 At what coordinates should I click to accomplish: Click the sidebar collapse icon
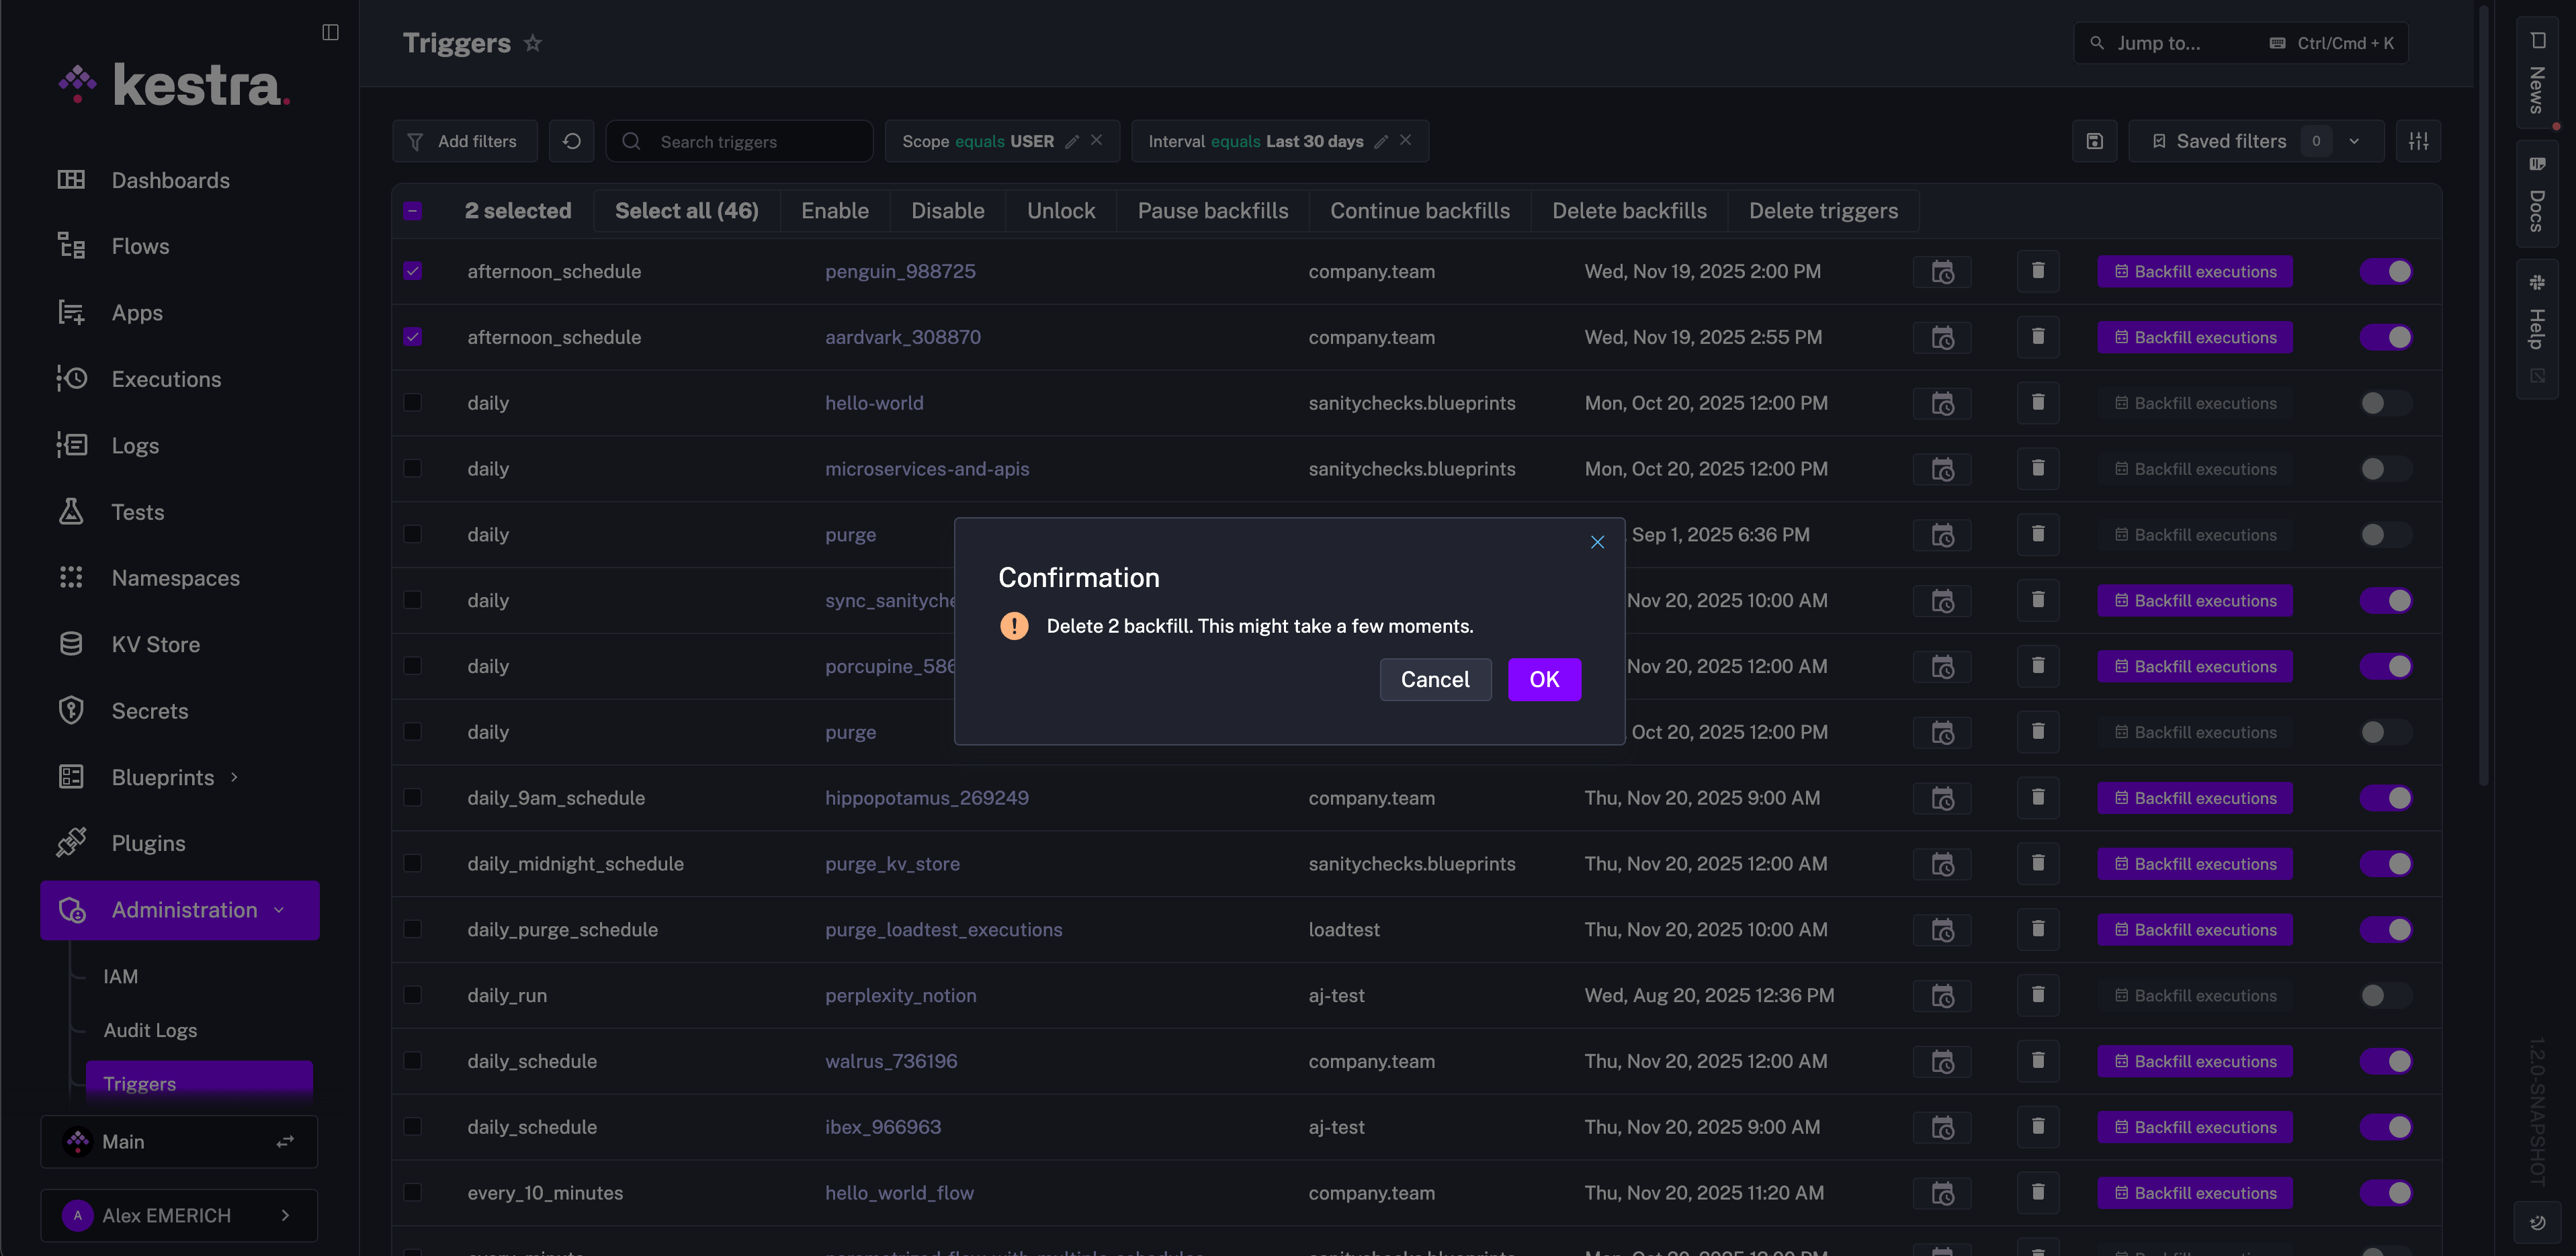330,32
